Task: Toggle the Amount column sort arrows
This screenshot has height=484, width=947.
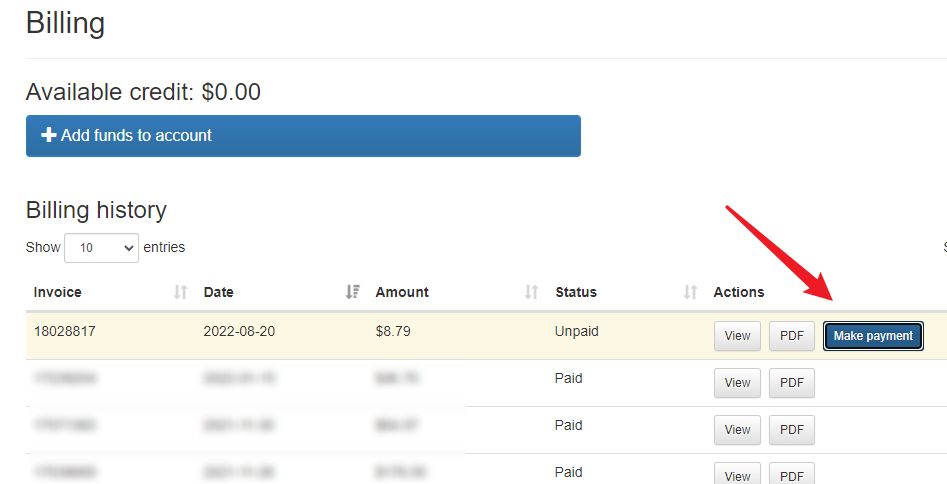Action: click(531, 292)
